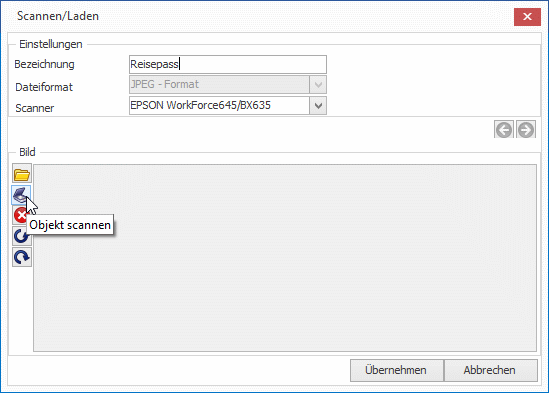The height and width of the screenshot is (393, 549).
Task: Click the Scanner label text
Action: 34,108
